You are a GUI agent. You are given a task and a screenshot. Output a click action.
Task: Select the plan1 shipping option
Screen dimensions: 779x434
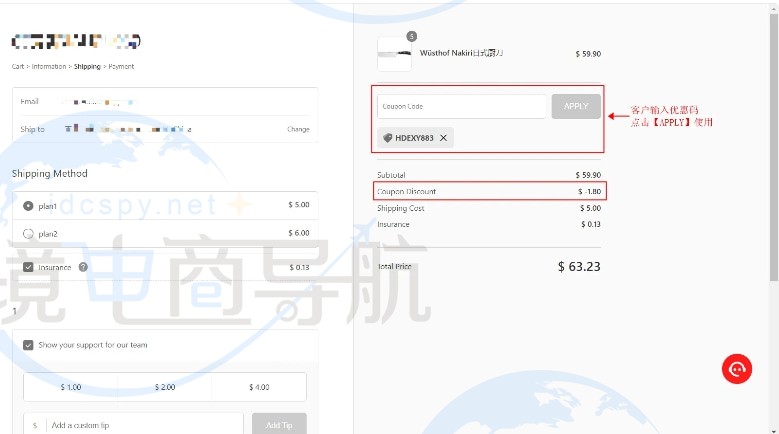coord(28,206)
